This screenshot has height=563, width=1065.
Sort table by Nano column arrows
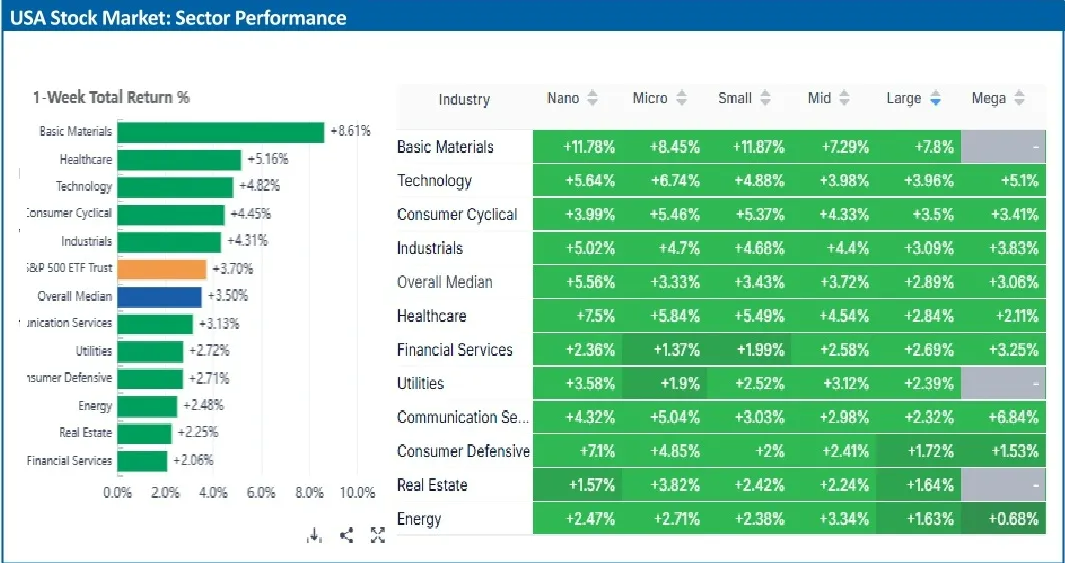(x=592, y=99)
